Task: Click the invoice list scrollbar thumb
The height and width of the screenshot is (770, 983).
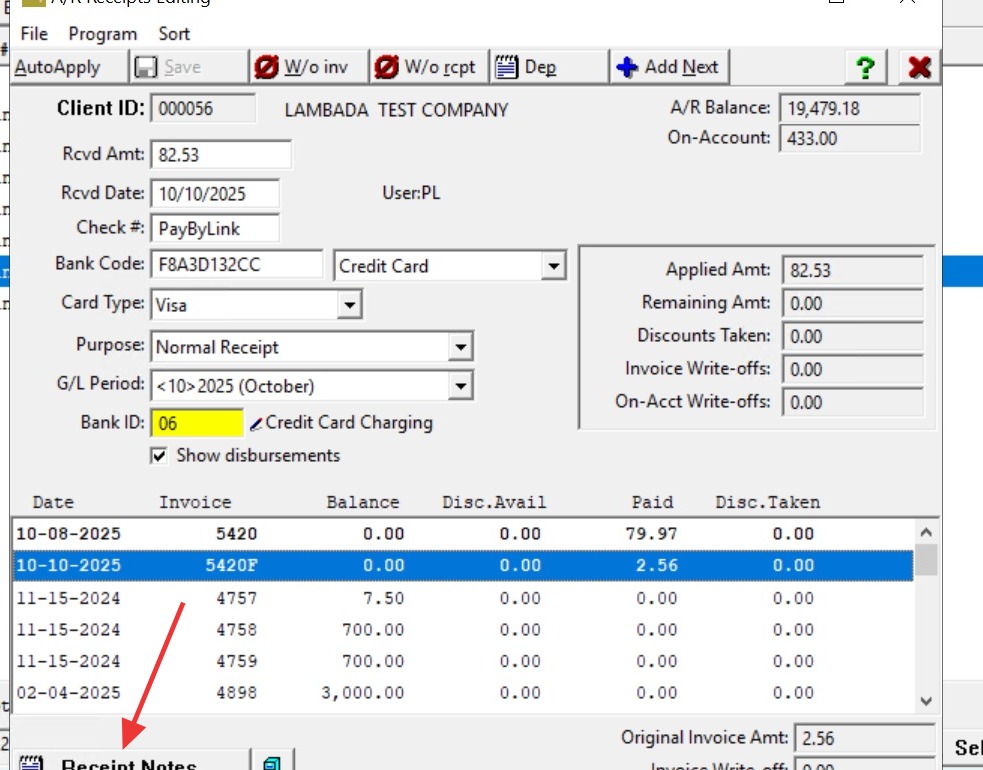Action: tap(926, 560)
